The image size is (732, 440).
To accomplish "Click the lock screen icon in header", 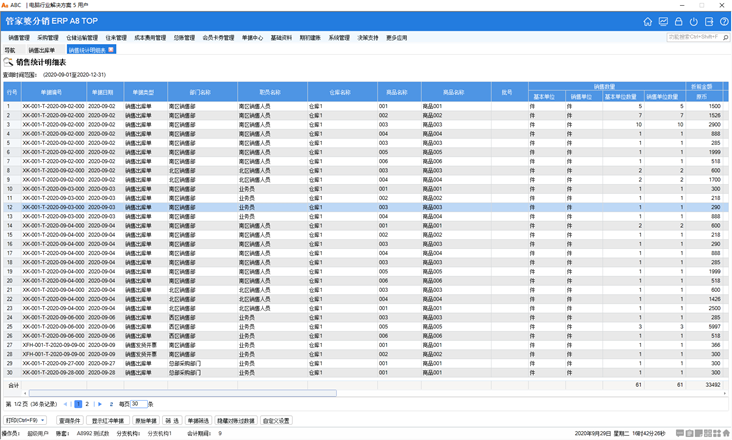I will point(678,21).
